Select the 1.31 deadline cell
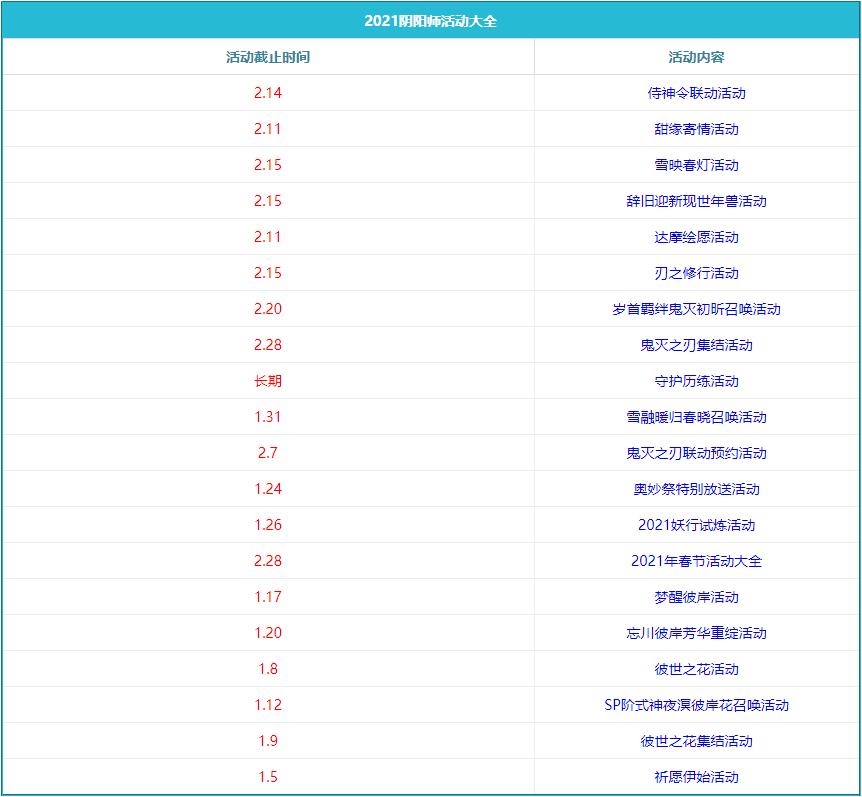 click(268, 417)
